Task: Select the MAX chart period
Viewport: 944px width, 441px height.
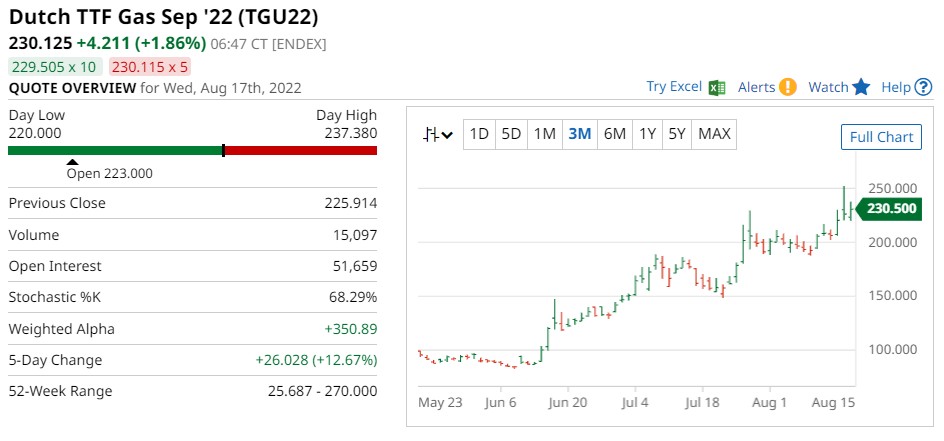Action: pyautogui.click(x=714, y=134)
